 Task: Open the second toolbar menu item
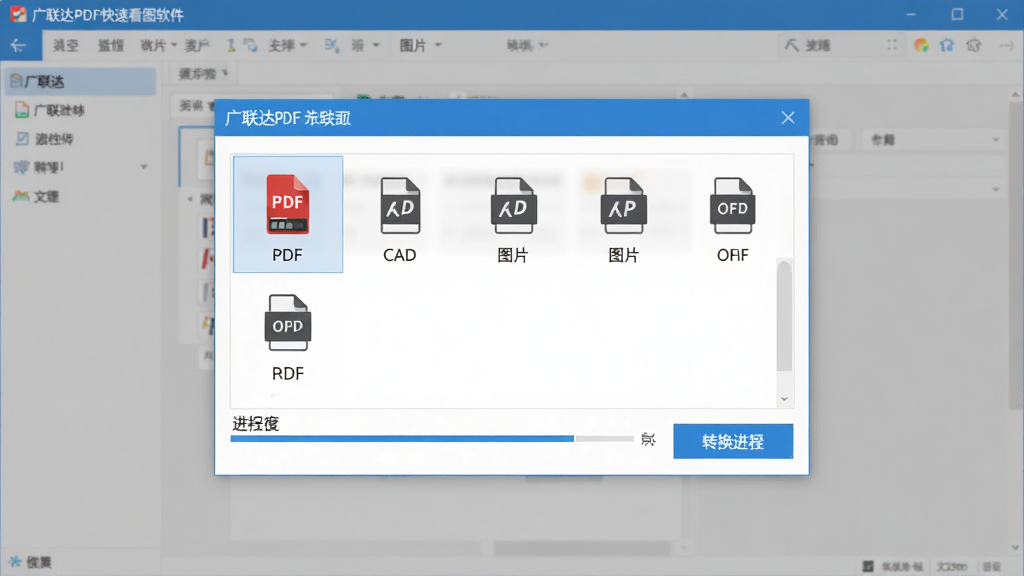110,46
